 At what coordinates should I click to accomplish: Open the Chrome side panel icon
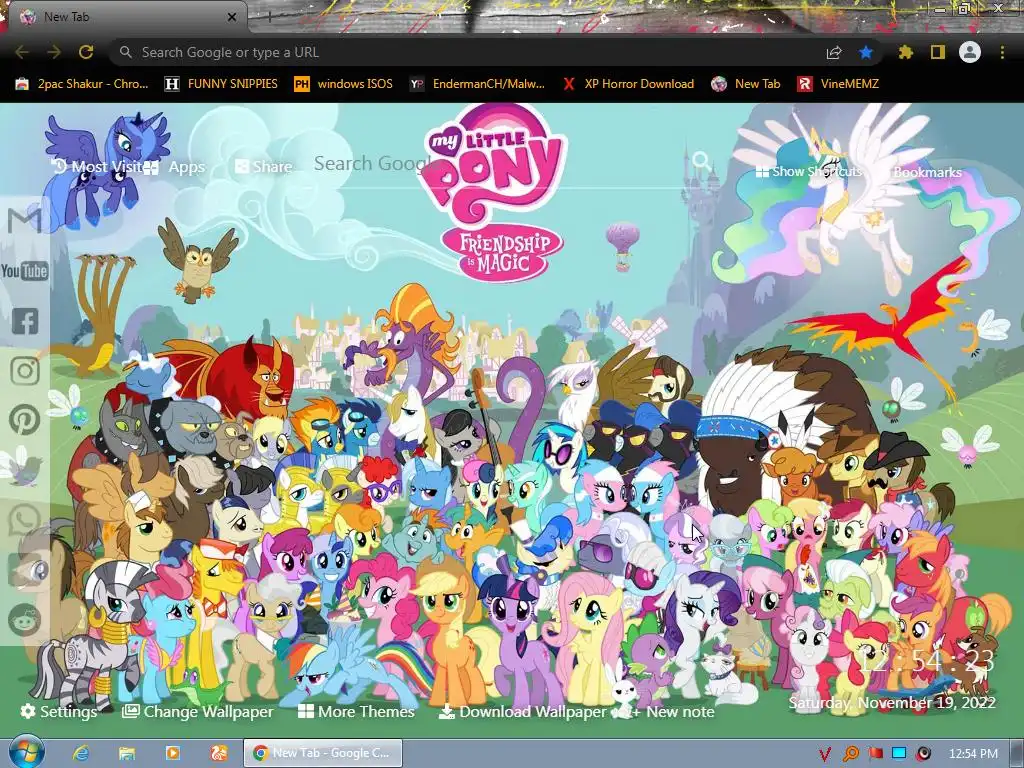point(938,52)
